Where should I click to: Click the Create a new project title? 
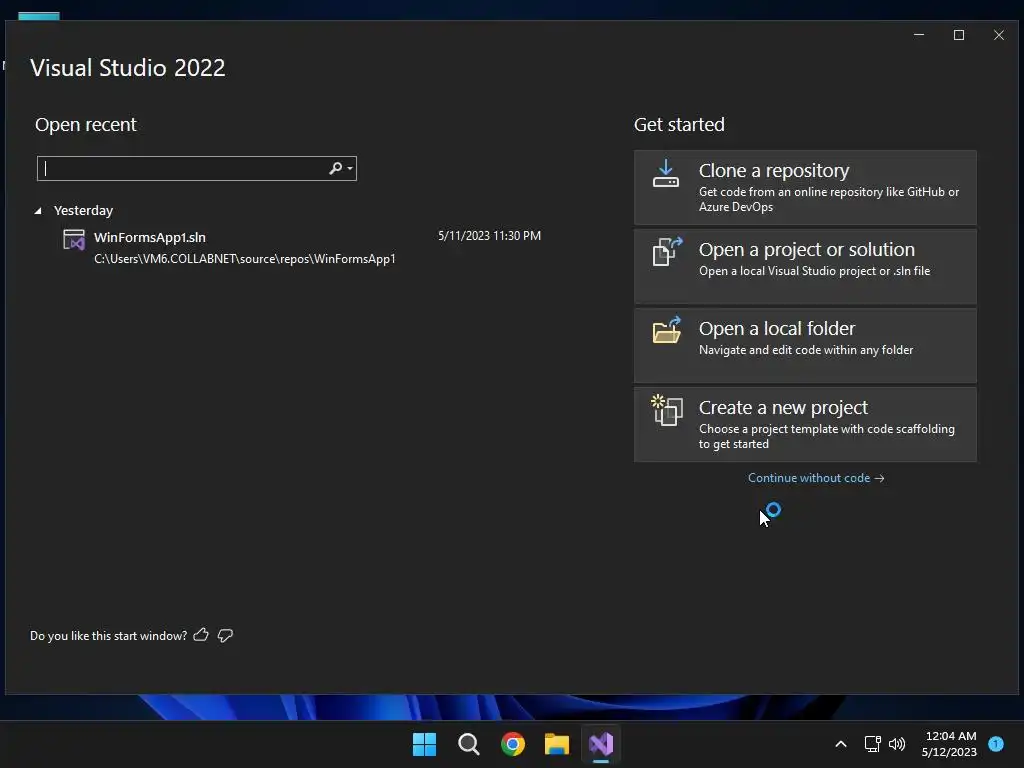pyautogui.click(x=783, y=408)
